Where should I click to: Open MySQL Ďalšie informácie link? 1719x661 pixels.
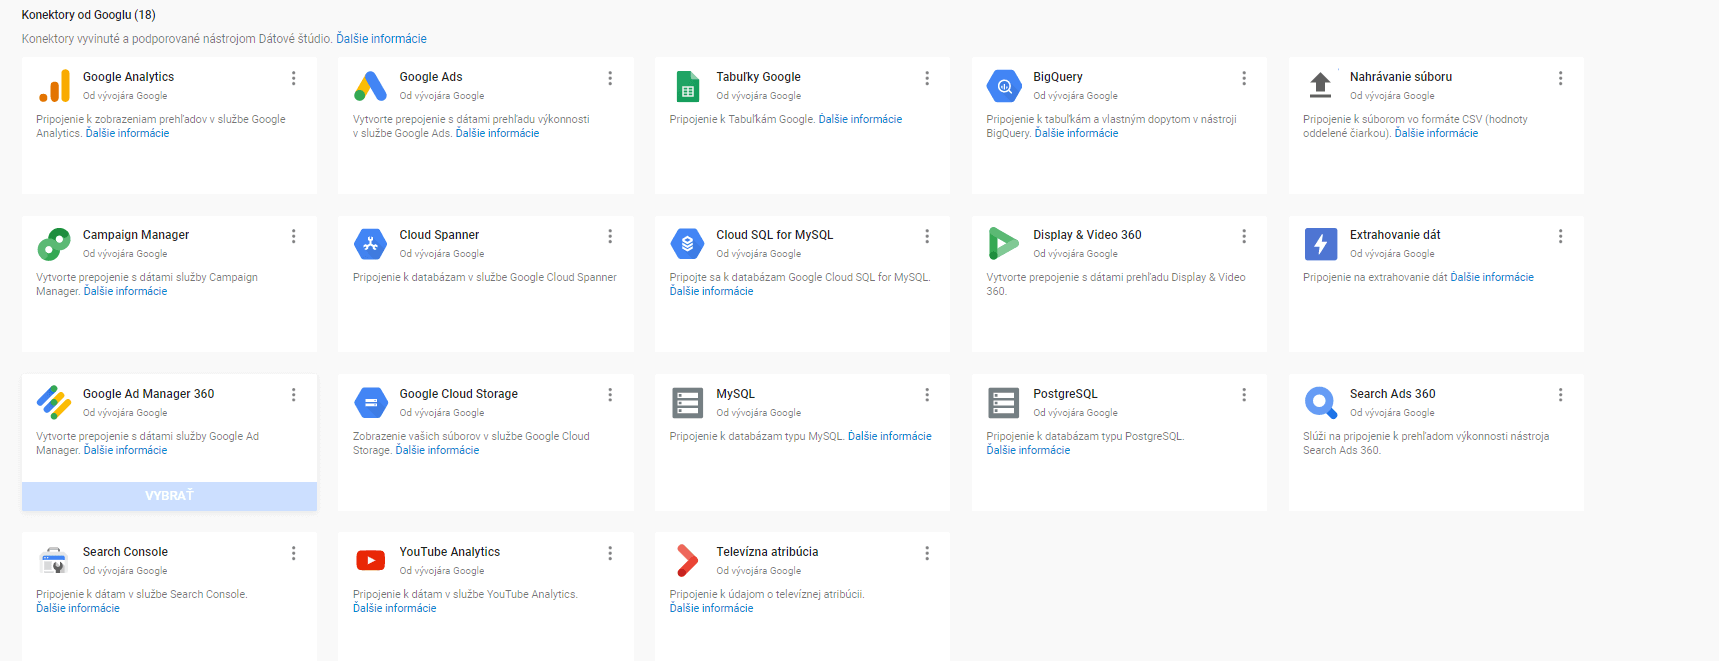coord(890,436)
